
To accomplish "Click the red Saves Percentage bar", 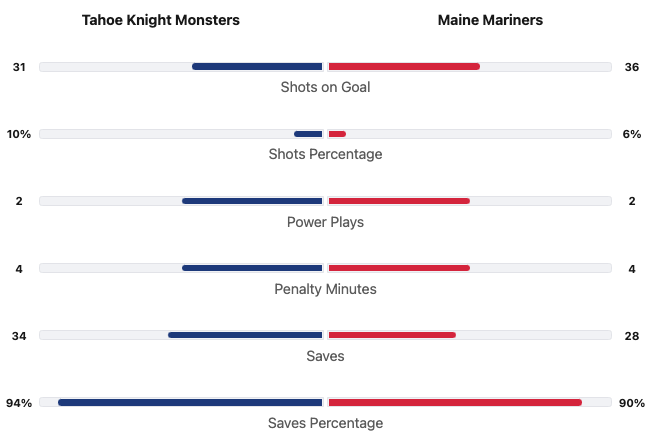I will 455,402.
